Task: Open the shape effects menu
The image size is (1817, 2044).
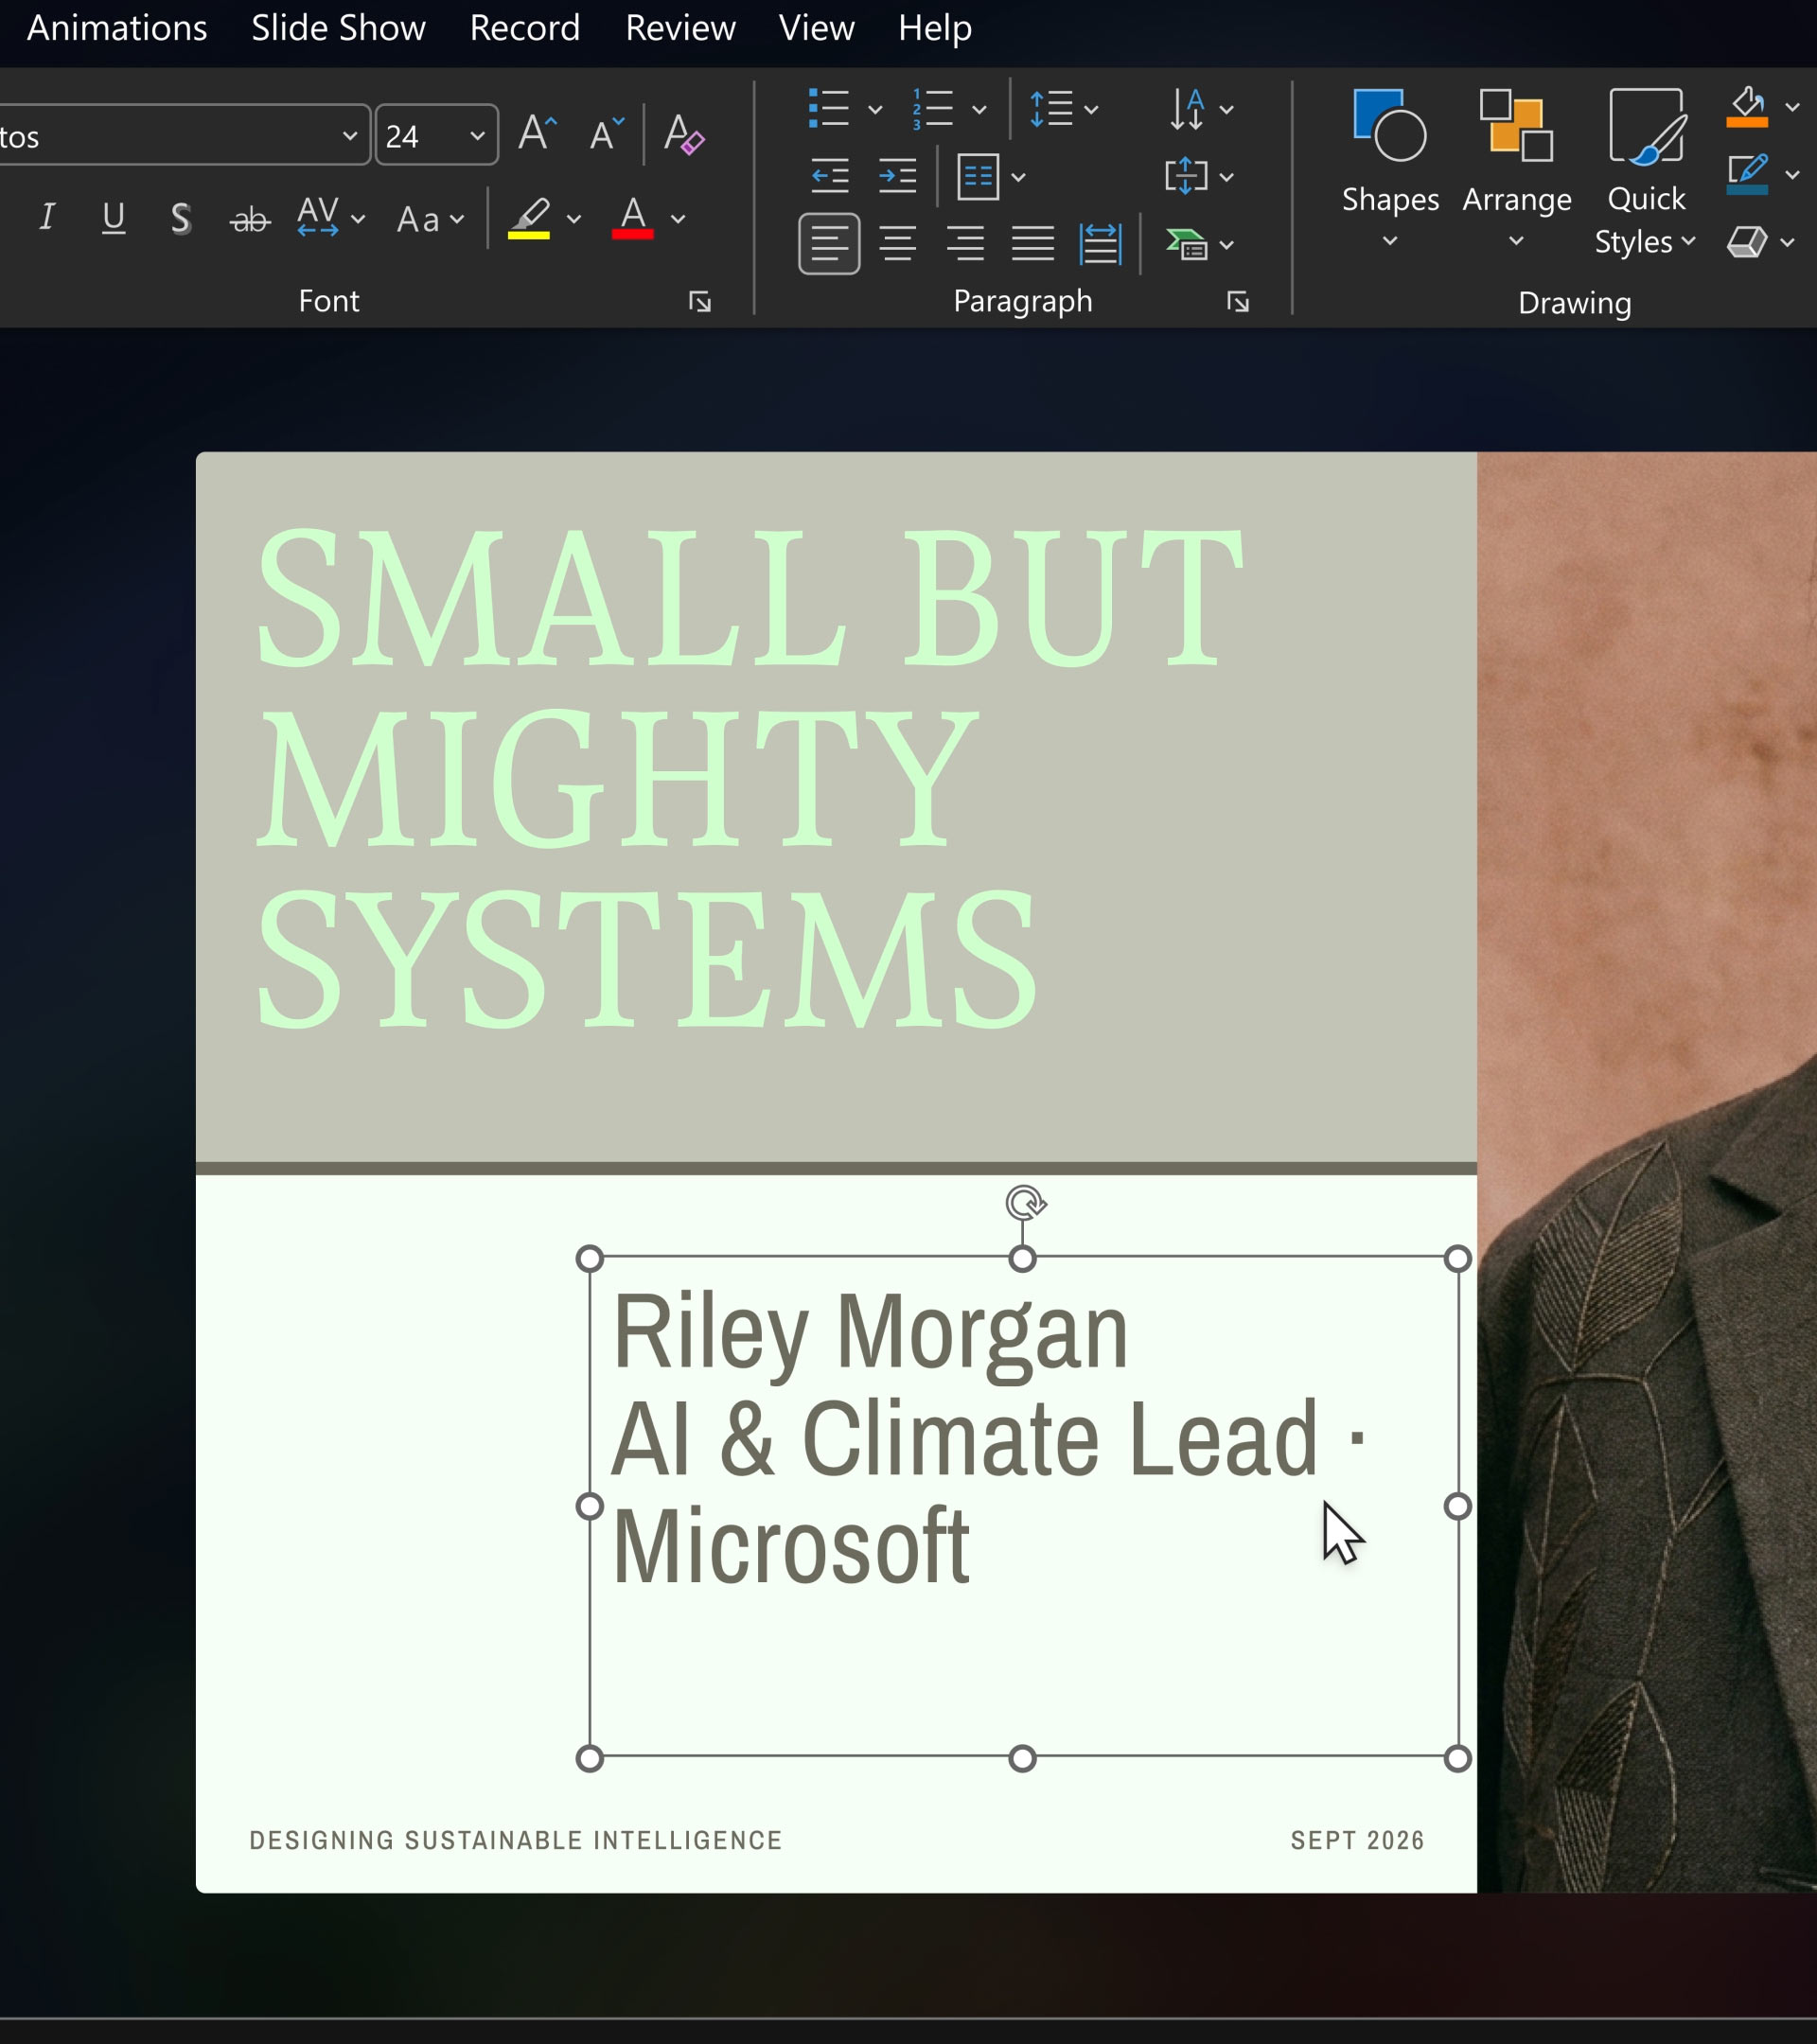Action: pyautogui.click(x=1760, y=242)
